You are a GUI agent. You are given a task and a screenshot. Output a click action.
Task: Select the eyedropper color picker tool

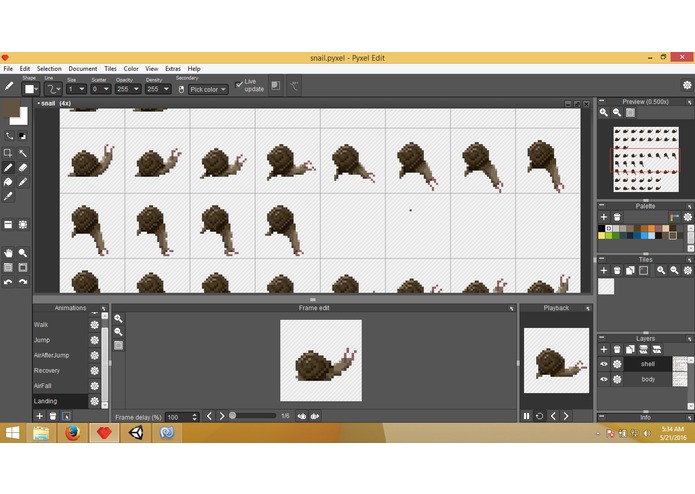coord(8,196)
